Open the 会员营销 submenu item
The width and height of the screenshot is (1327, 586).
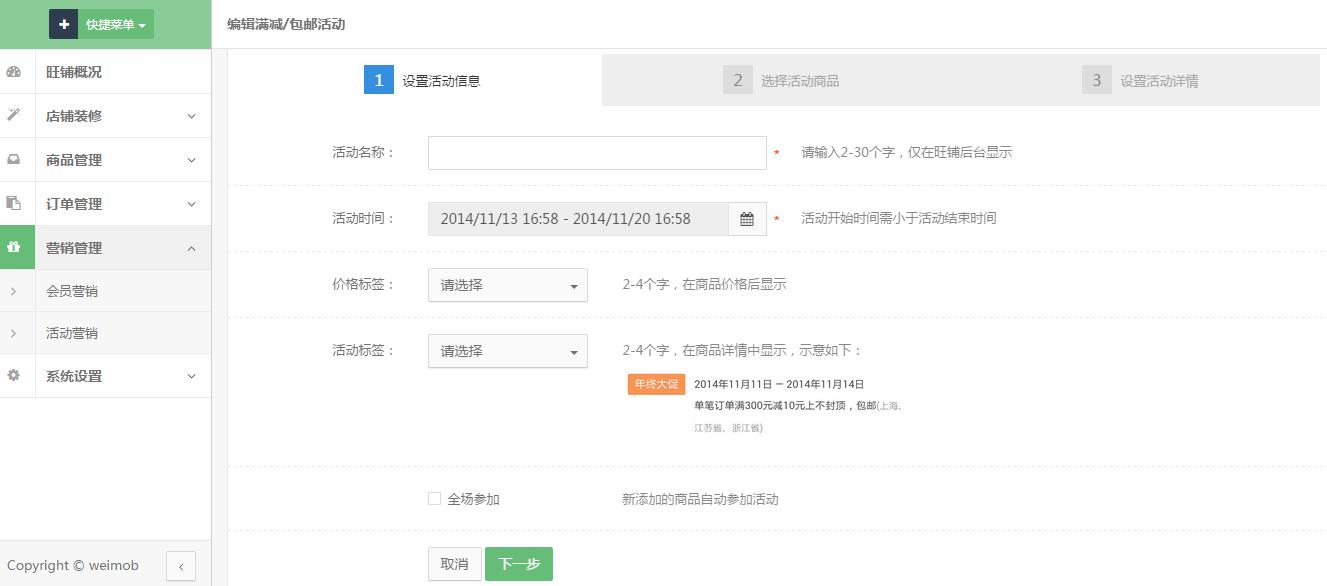[x=72, y=291]
